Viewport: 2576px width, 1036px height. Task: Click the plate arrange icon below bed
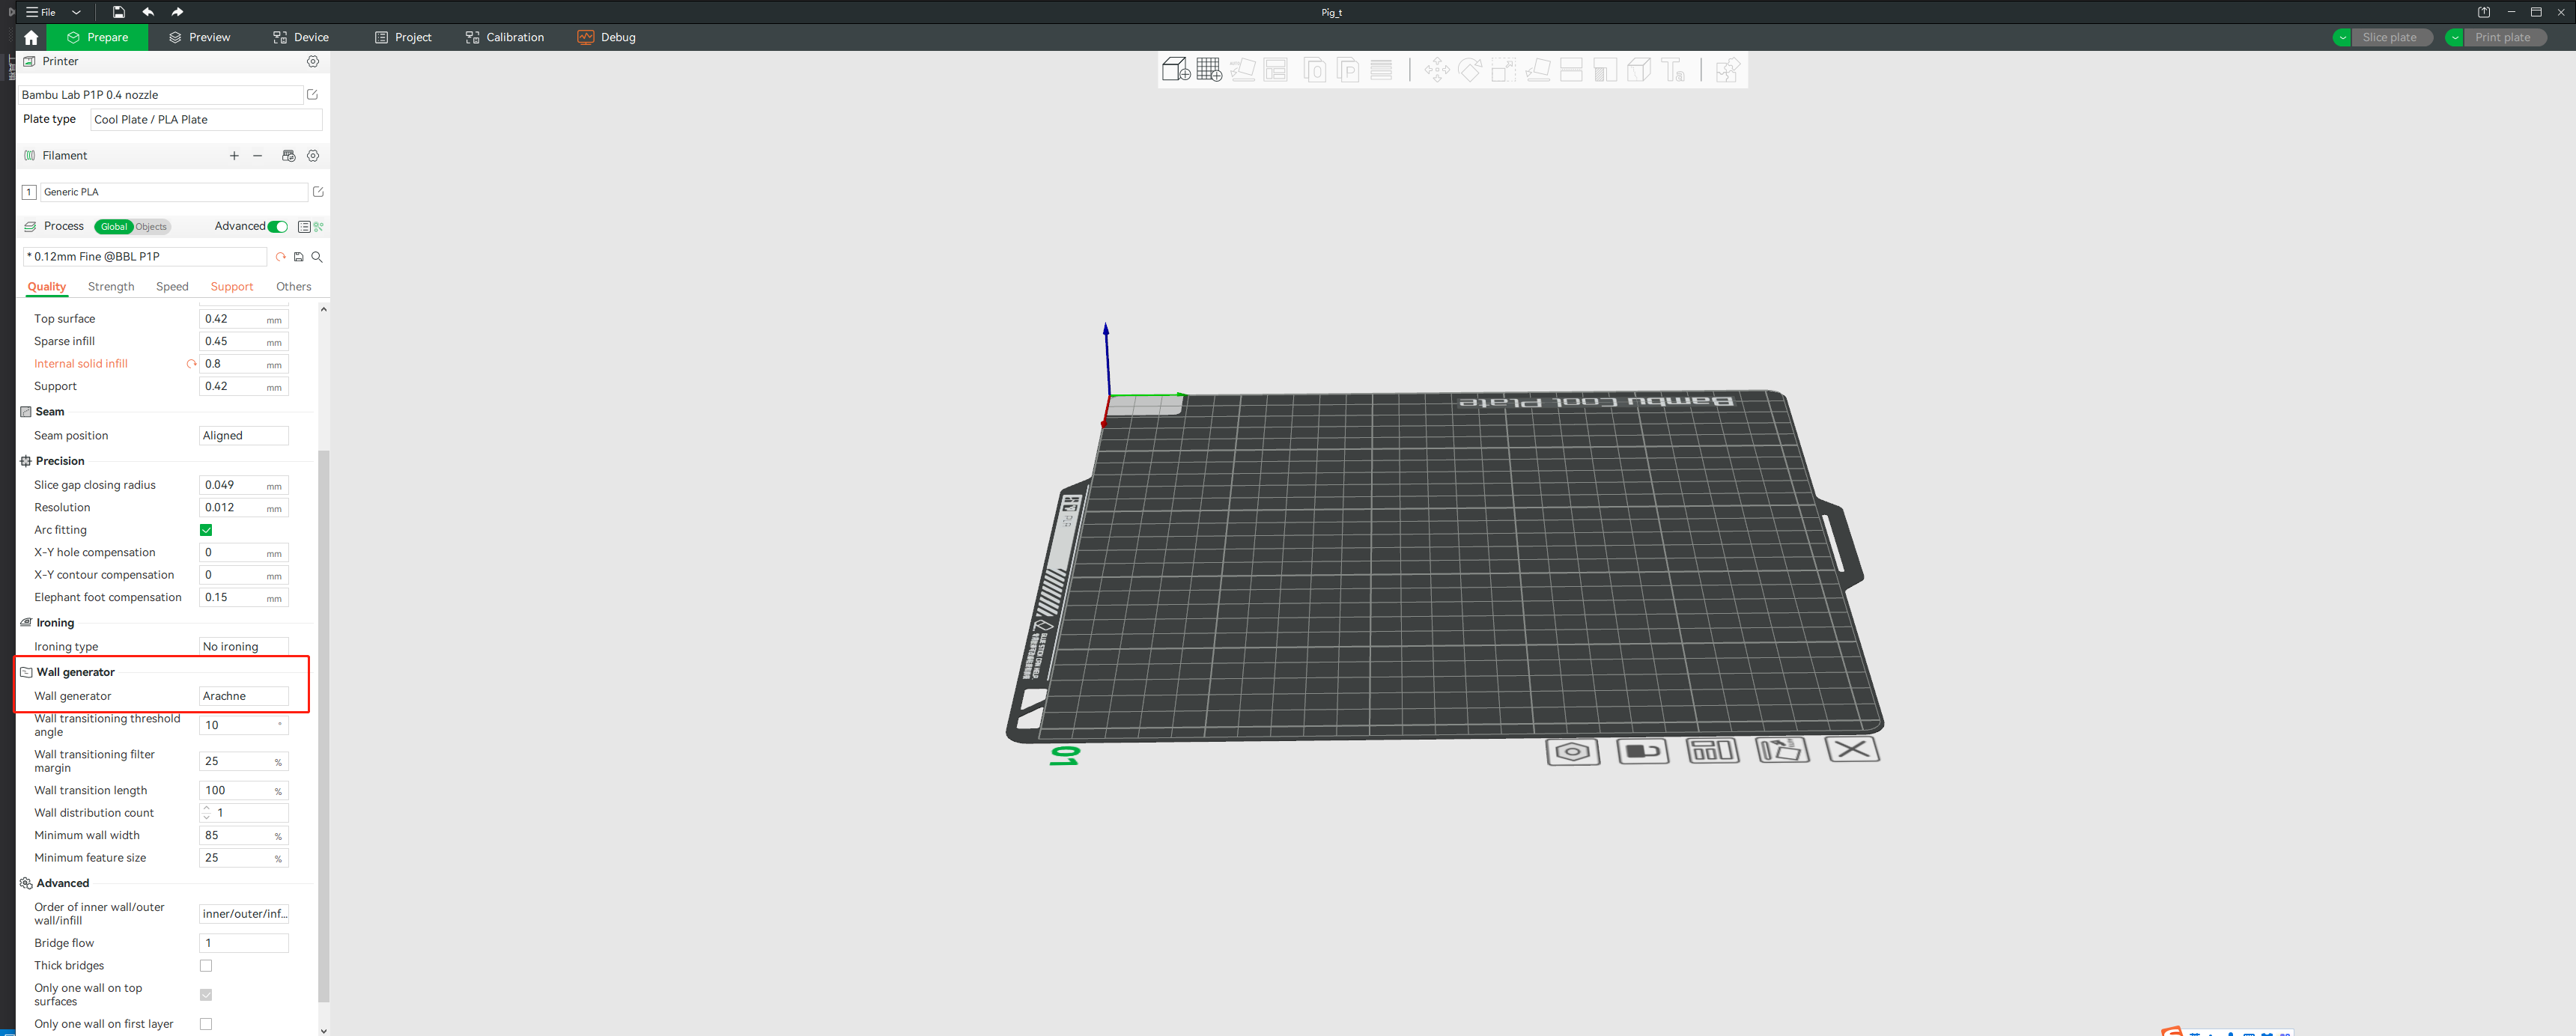point(1712,750)
